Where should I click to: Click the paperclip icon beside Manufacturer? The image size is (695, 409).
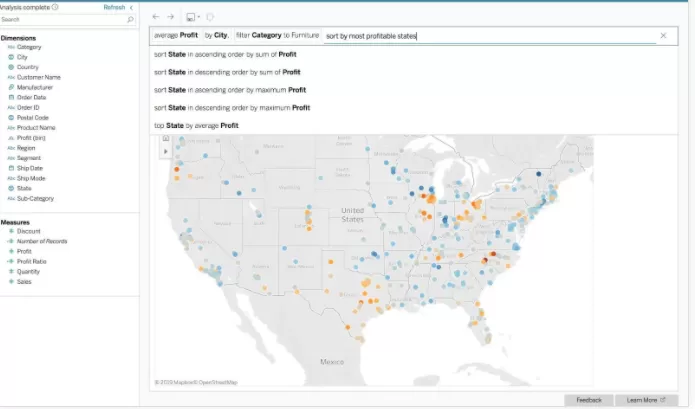(x=10, y=87)
